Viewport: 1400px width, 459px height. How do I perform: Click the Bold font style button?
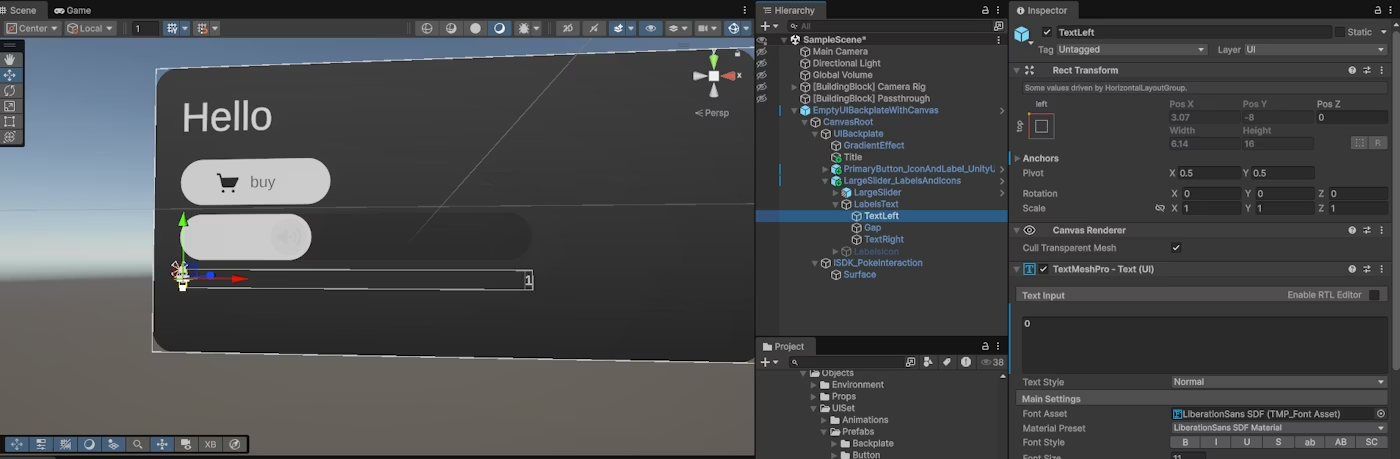(x=1185, y=442)
